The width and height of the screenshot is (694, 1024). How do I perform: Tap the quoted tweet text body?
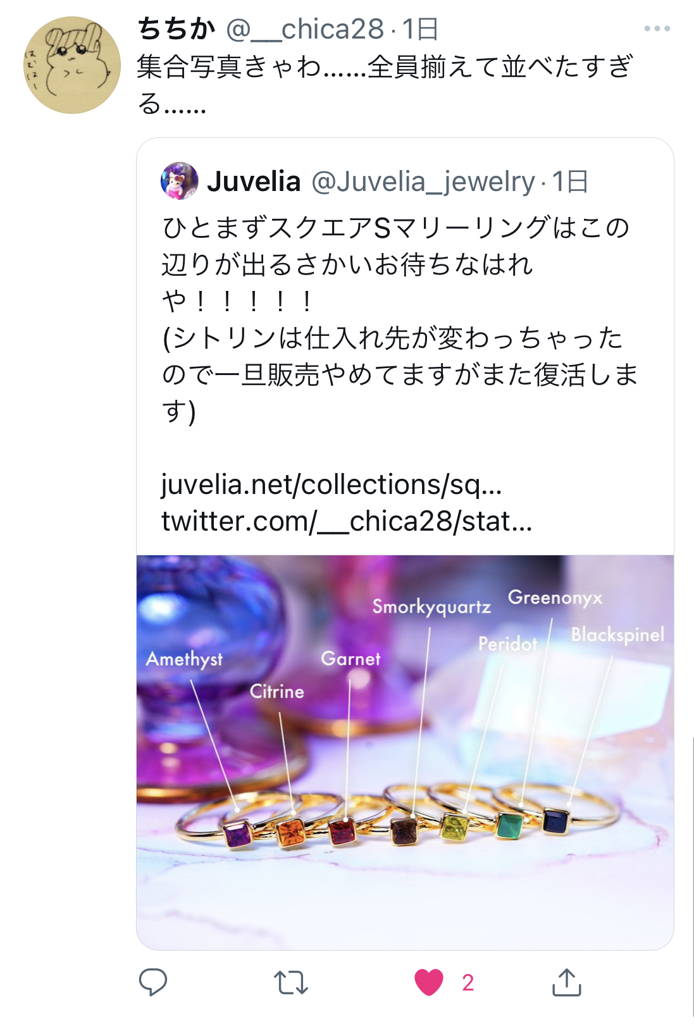399,320
